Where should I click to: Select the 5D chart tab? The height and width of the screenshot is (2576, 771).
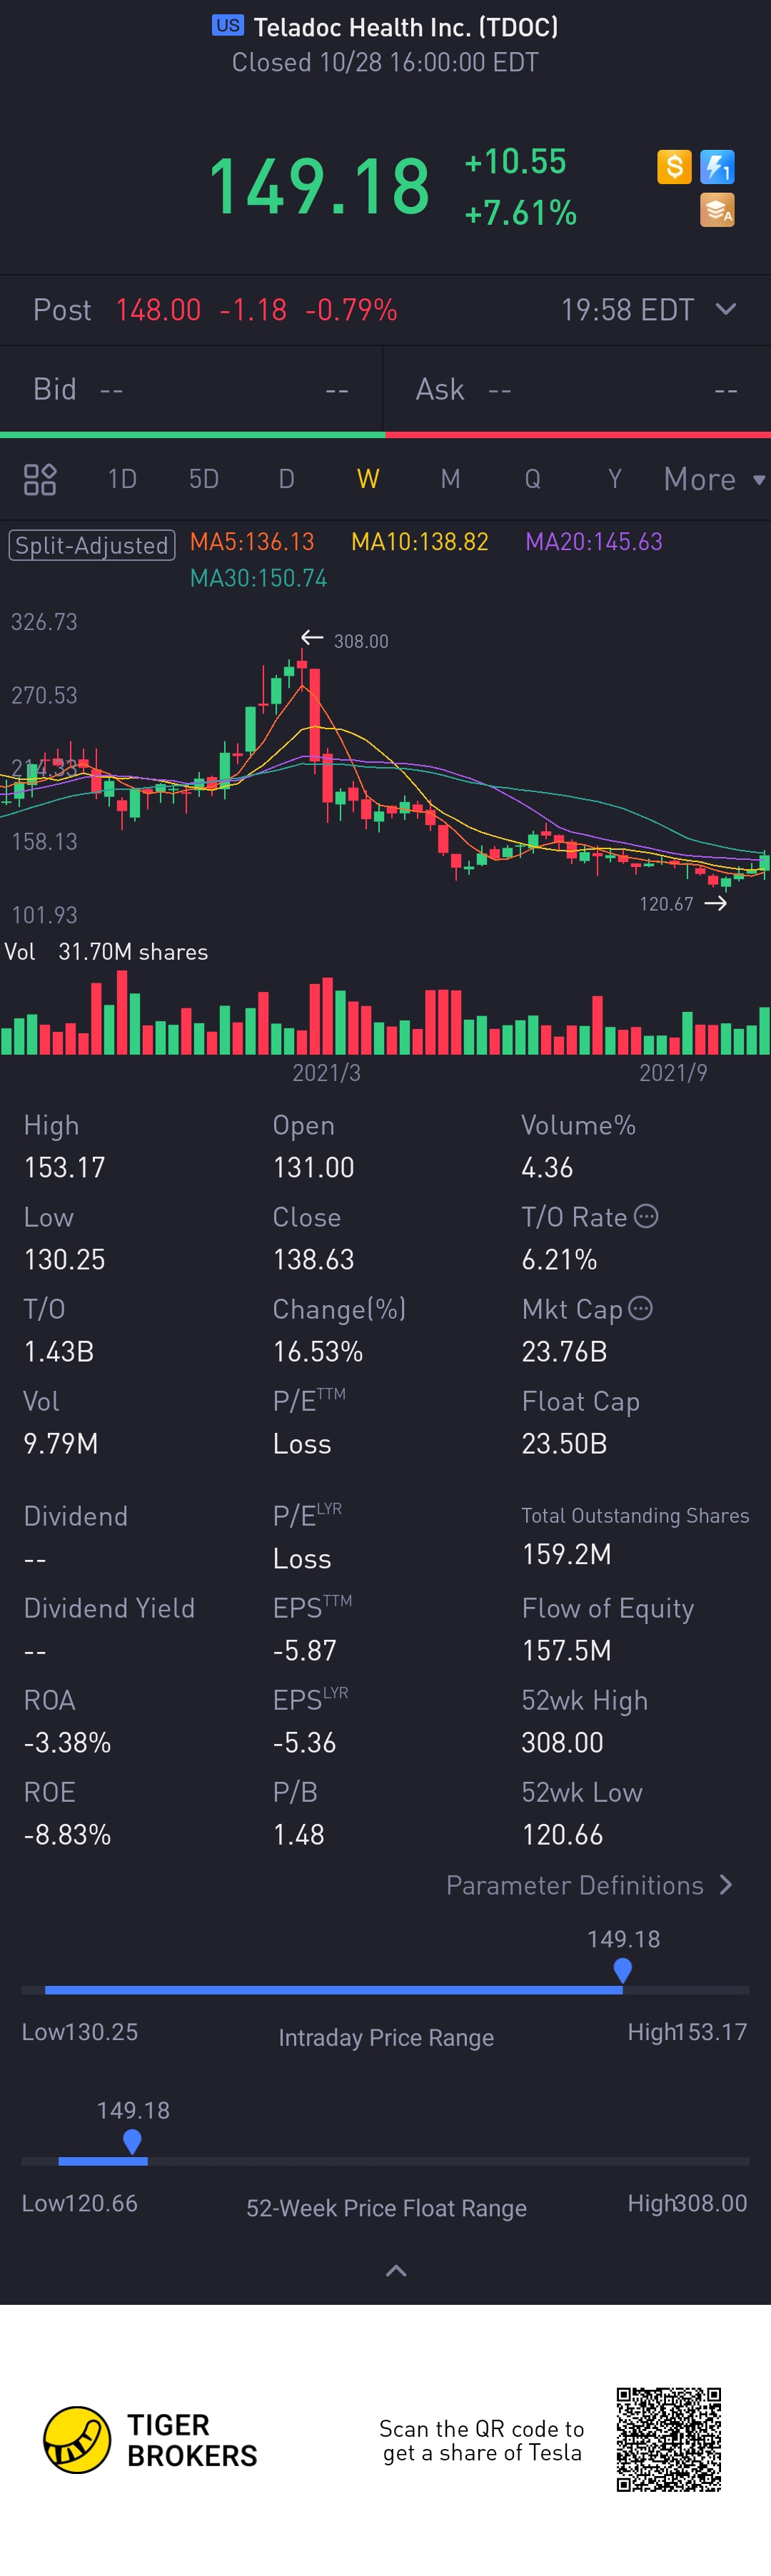[x=204, y=479]
